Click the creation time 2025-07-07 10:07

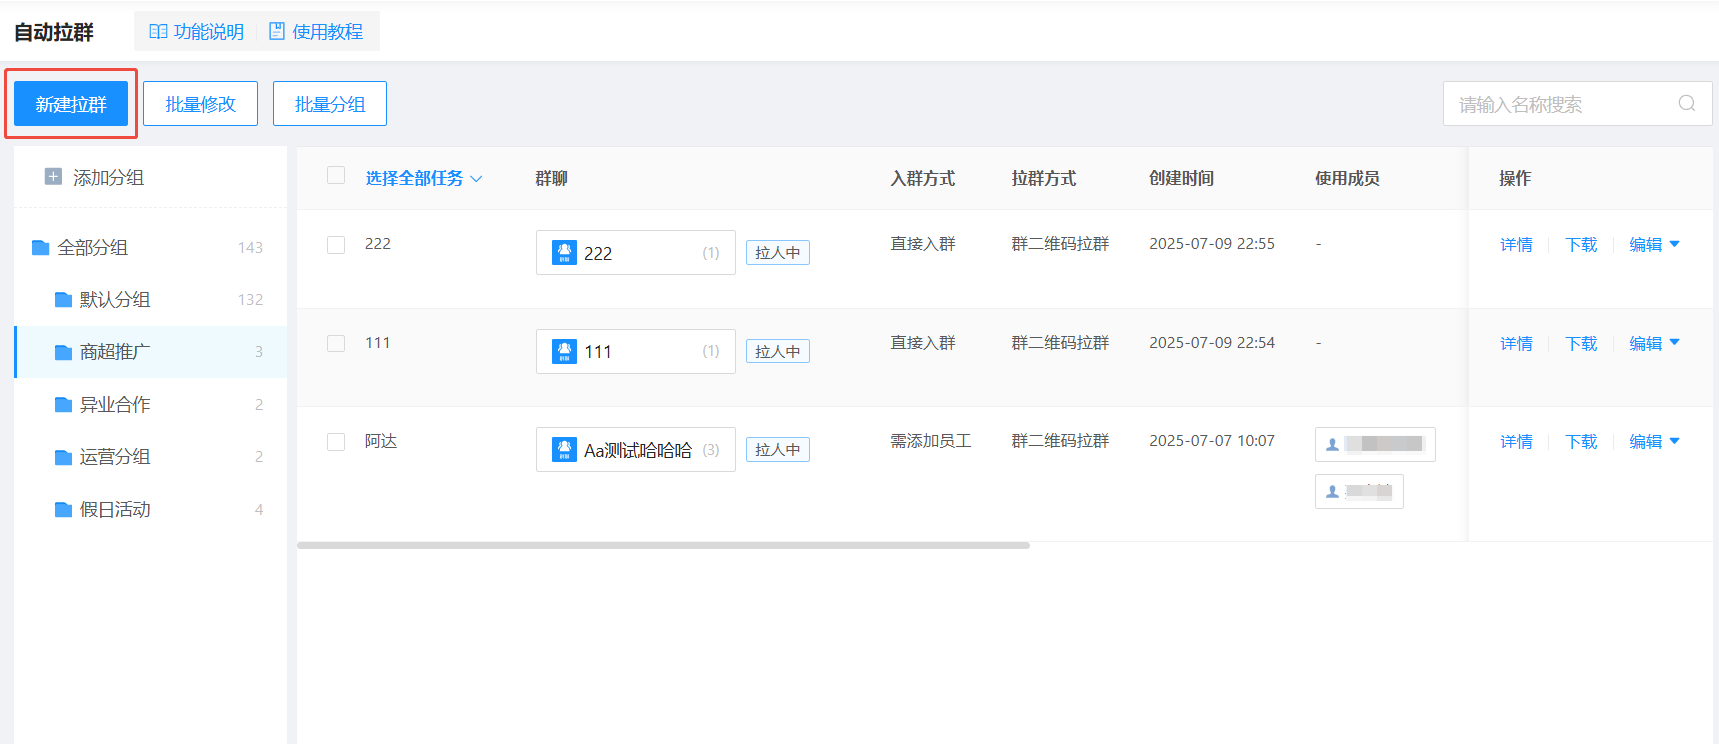(x=1212, y=441)
